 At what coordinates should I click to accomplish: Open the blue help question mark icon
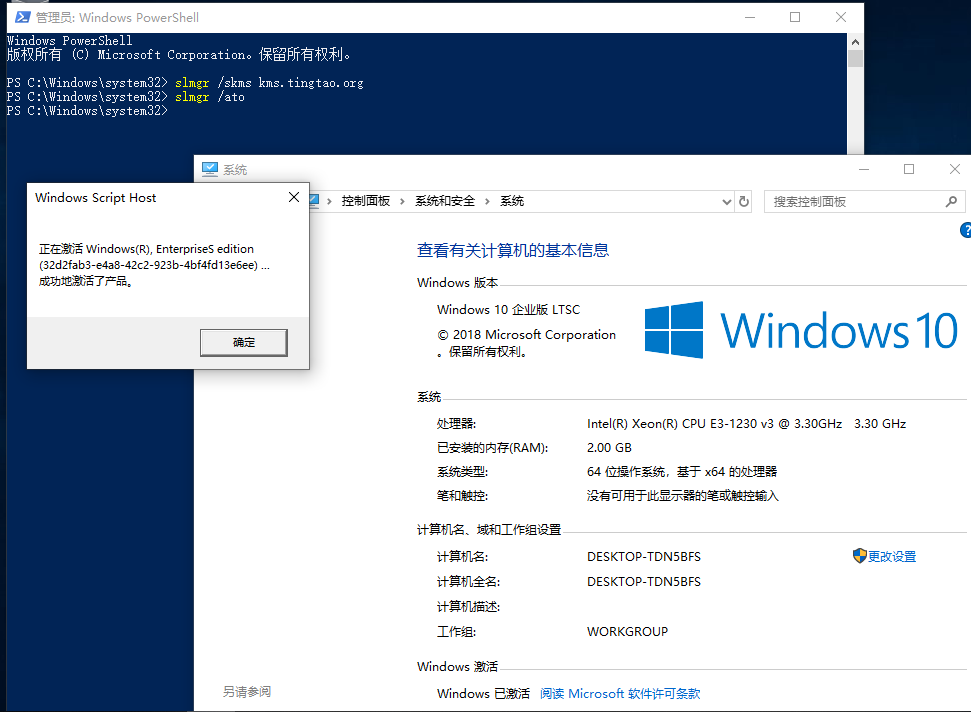pos(966,230)
